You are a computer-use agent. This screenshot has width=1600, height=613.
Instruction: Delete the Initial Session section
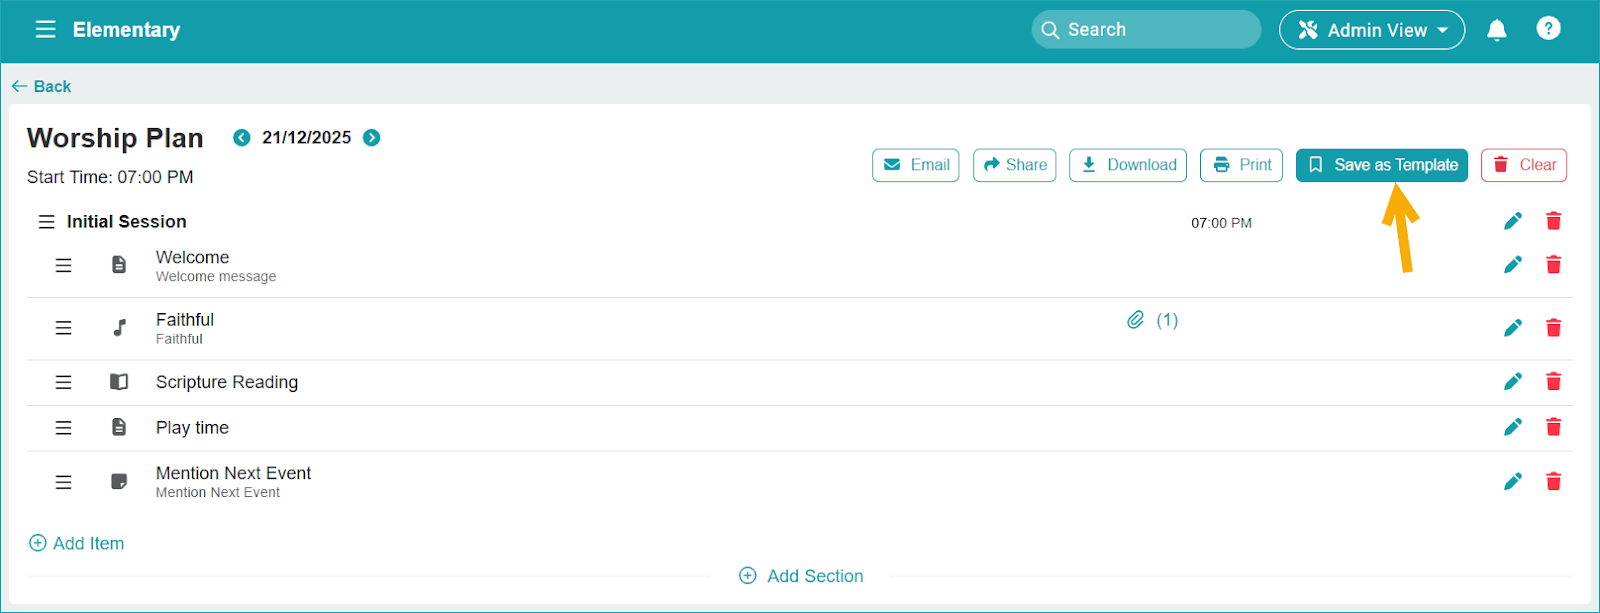click(1553, 221)
